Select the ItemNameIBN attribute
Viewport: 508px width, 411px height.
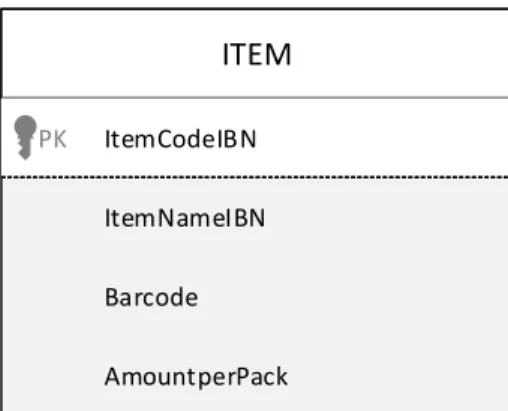[x=185, y=218]
